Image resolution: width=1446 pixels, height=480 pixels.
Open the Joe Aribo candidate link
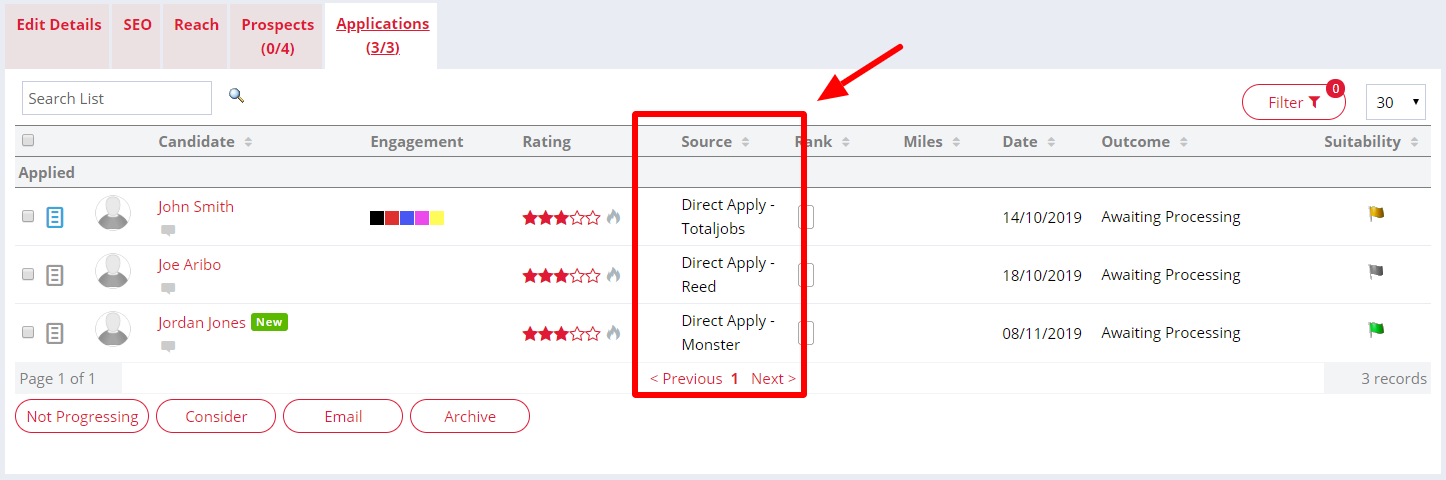click(x=189, y=265)
